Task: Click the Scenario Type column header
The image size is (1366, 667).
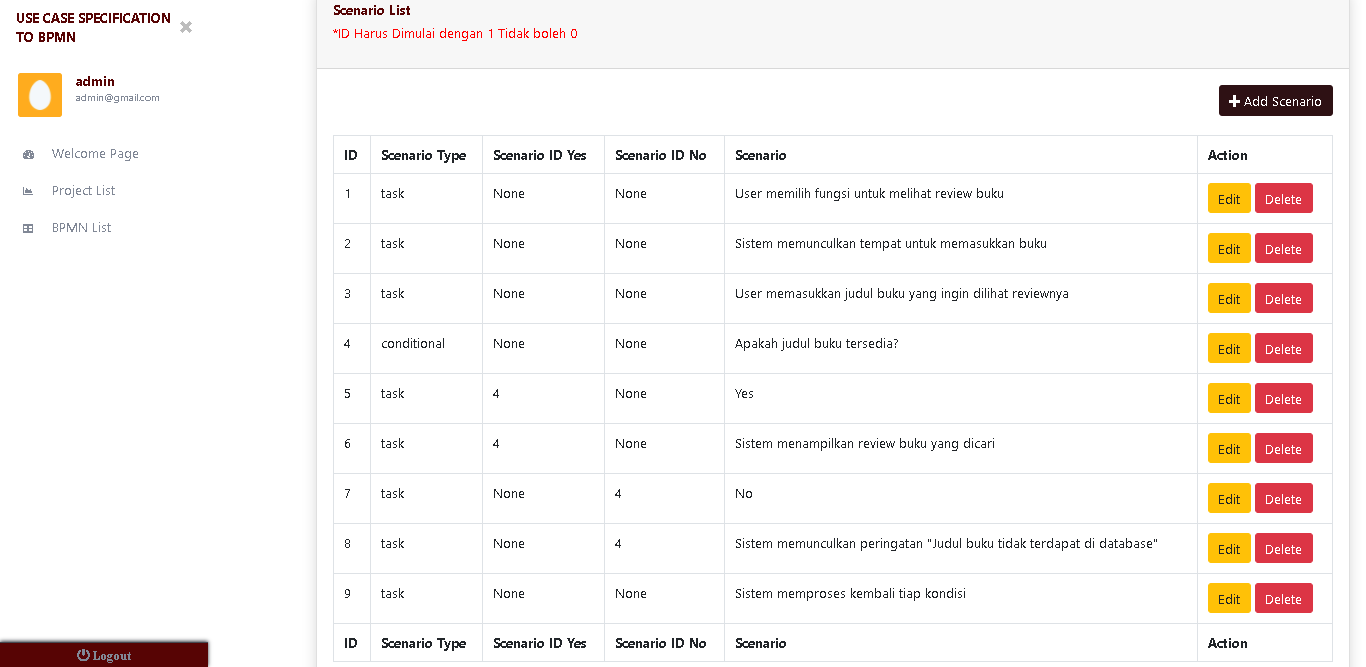Action: click(423, 155)
